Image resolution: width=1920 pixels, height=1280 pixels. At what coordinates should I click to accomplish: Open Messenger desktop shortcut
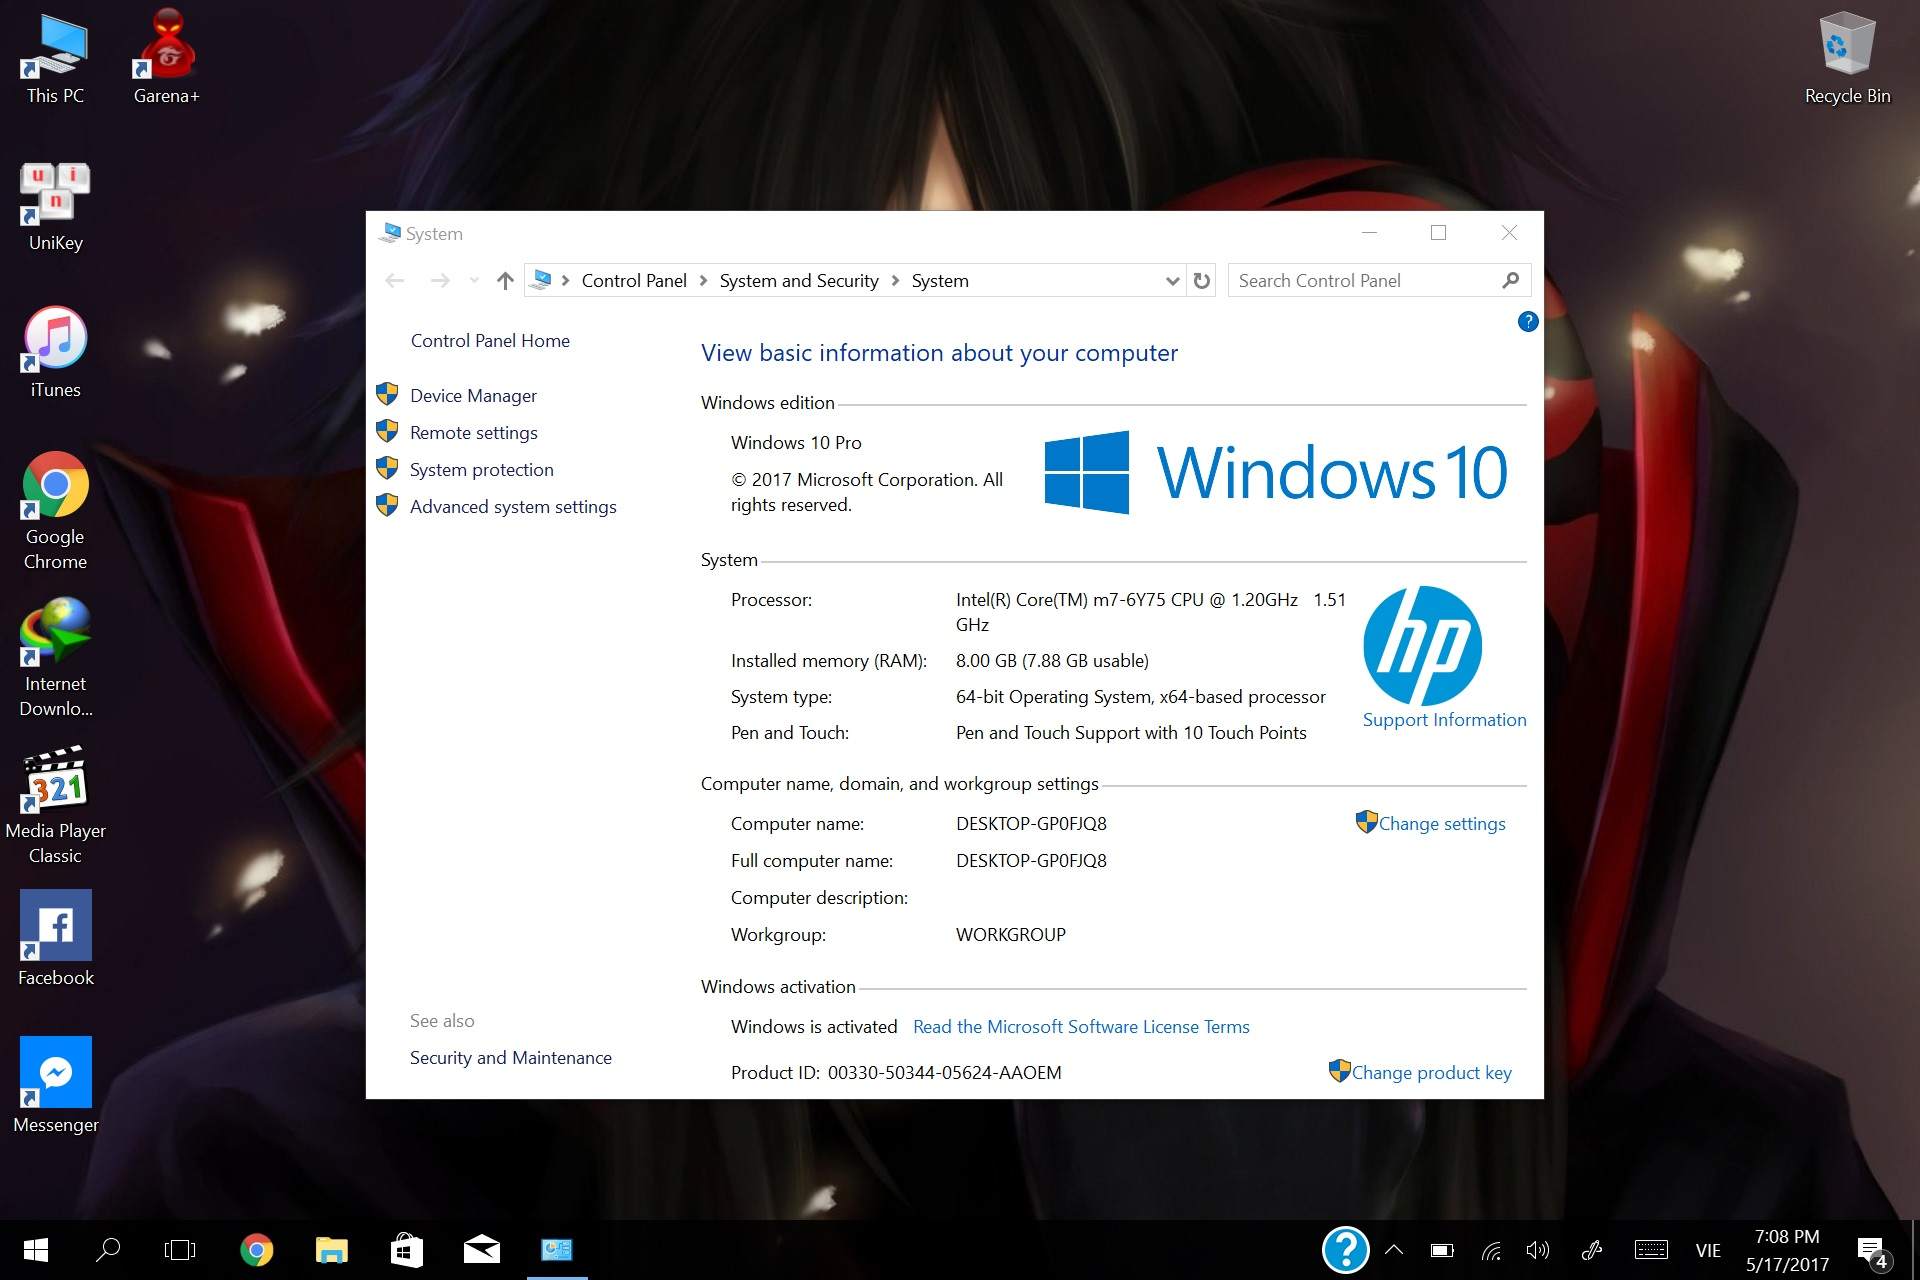point(55,1085)
